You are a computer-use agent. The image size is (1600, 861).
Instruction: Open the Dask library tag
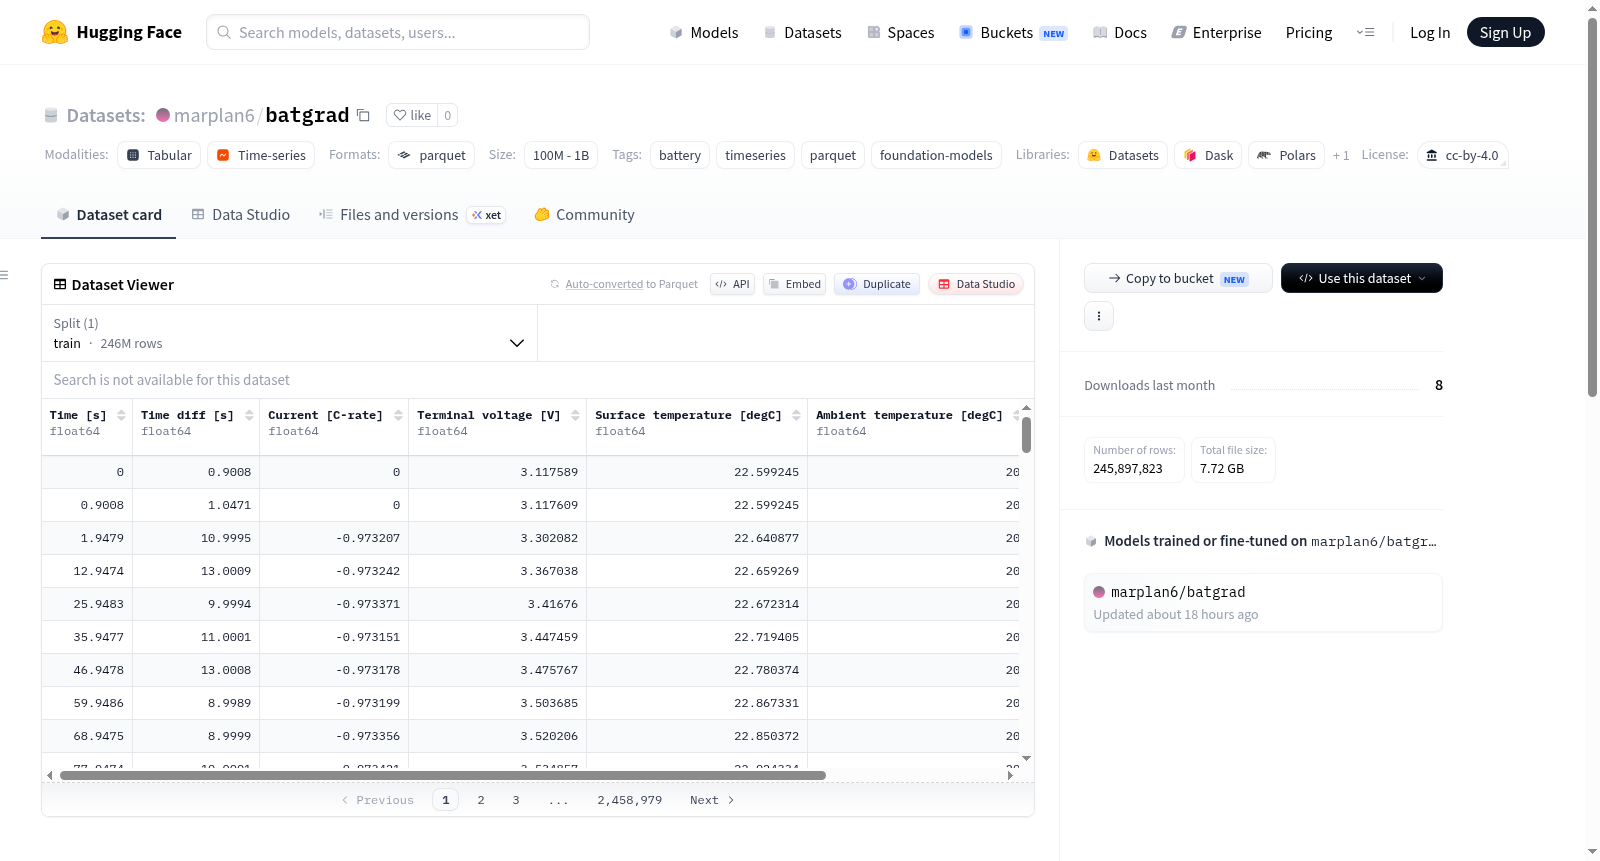[x=1208, y=155]
